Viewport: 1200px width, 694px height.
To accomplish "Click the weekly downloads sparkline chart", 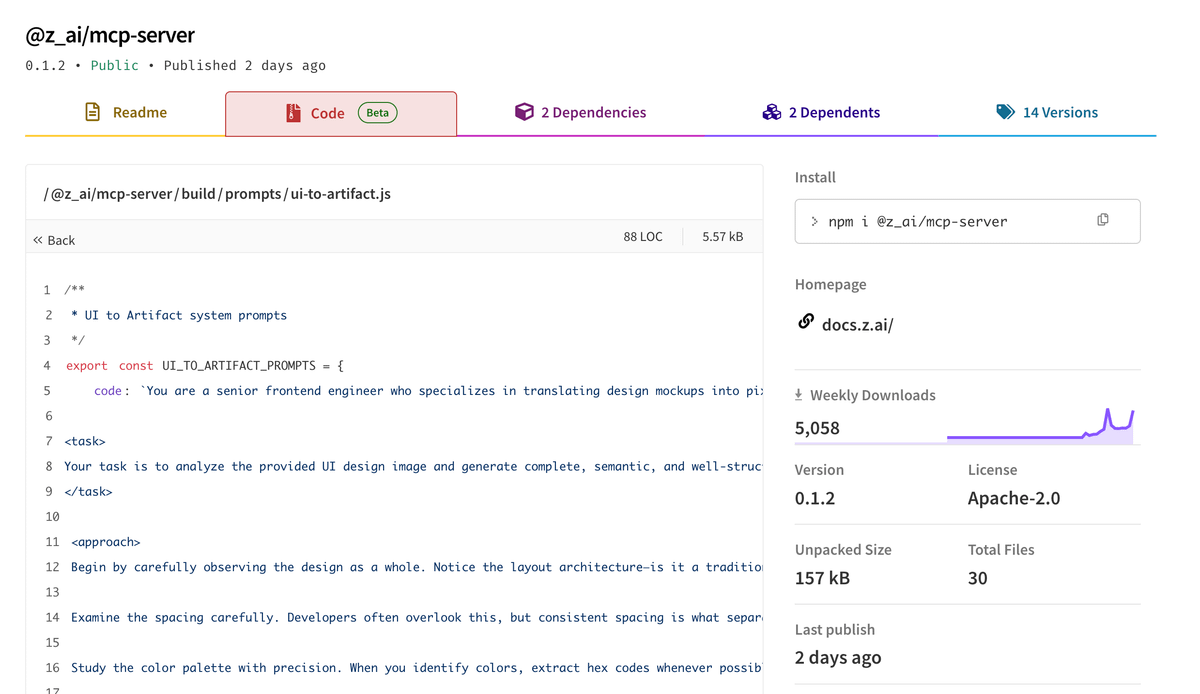I will tap(1040, 427).
